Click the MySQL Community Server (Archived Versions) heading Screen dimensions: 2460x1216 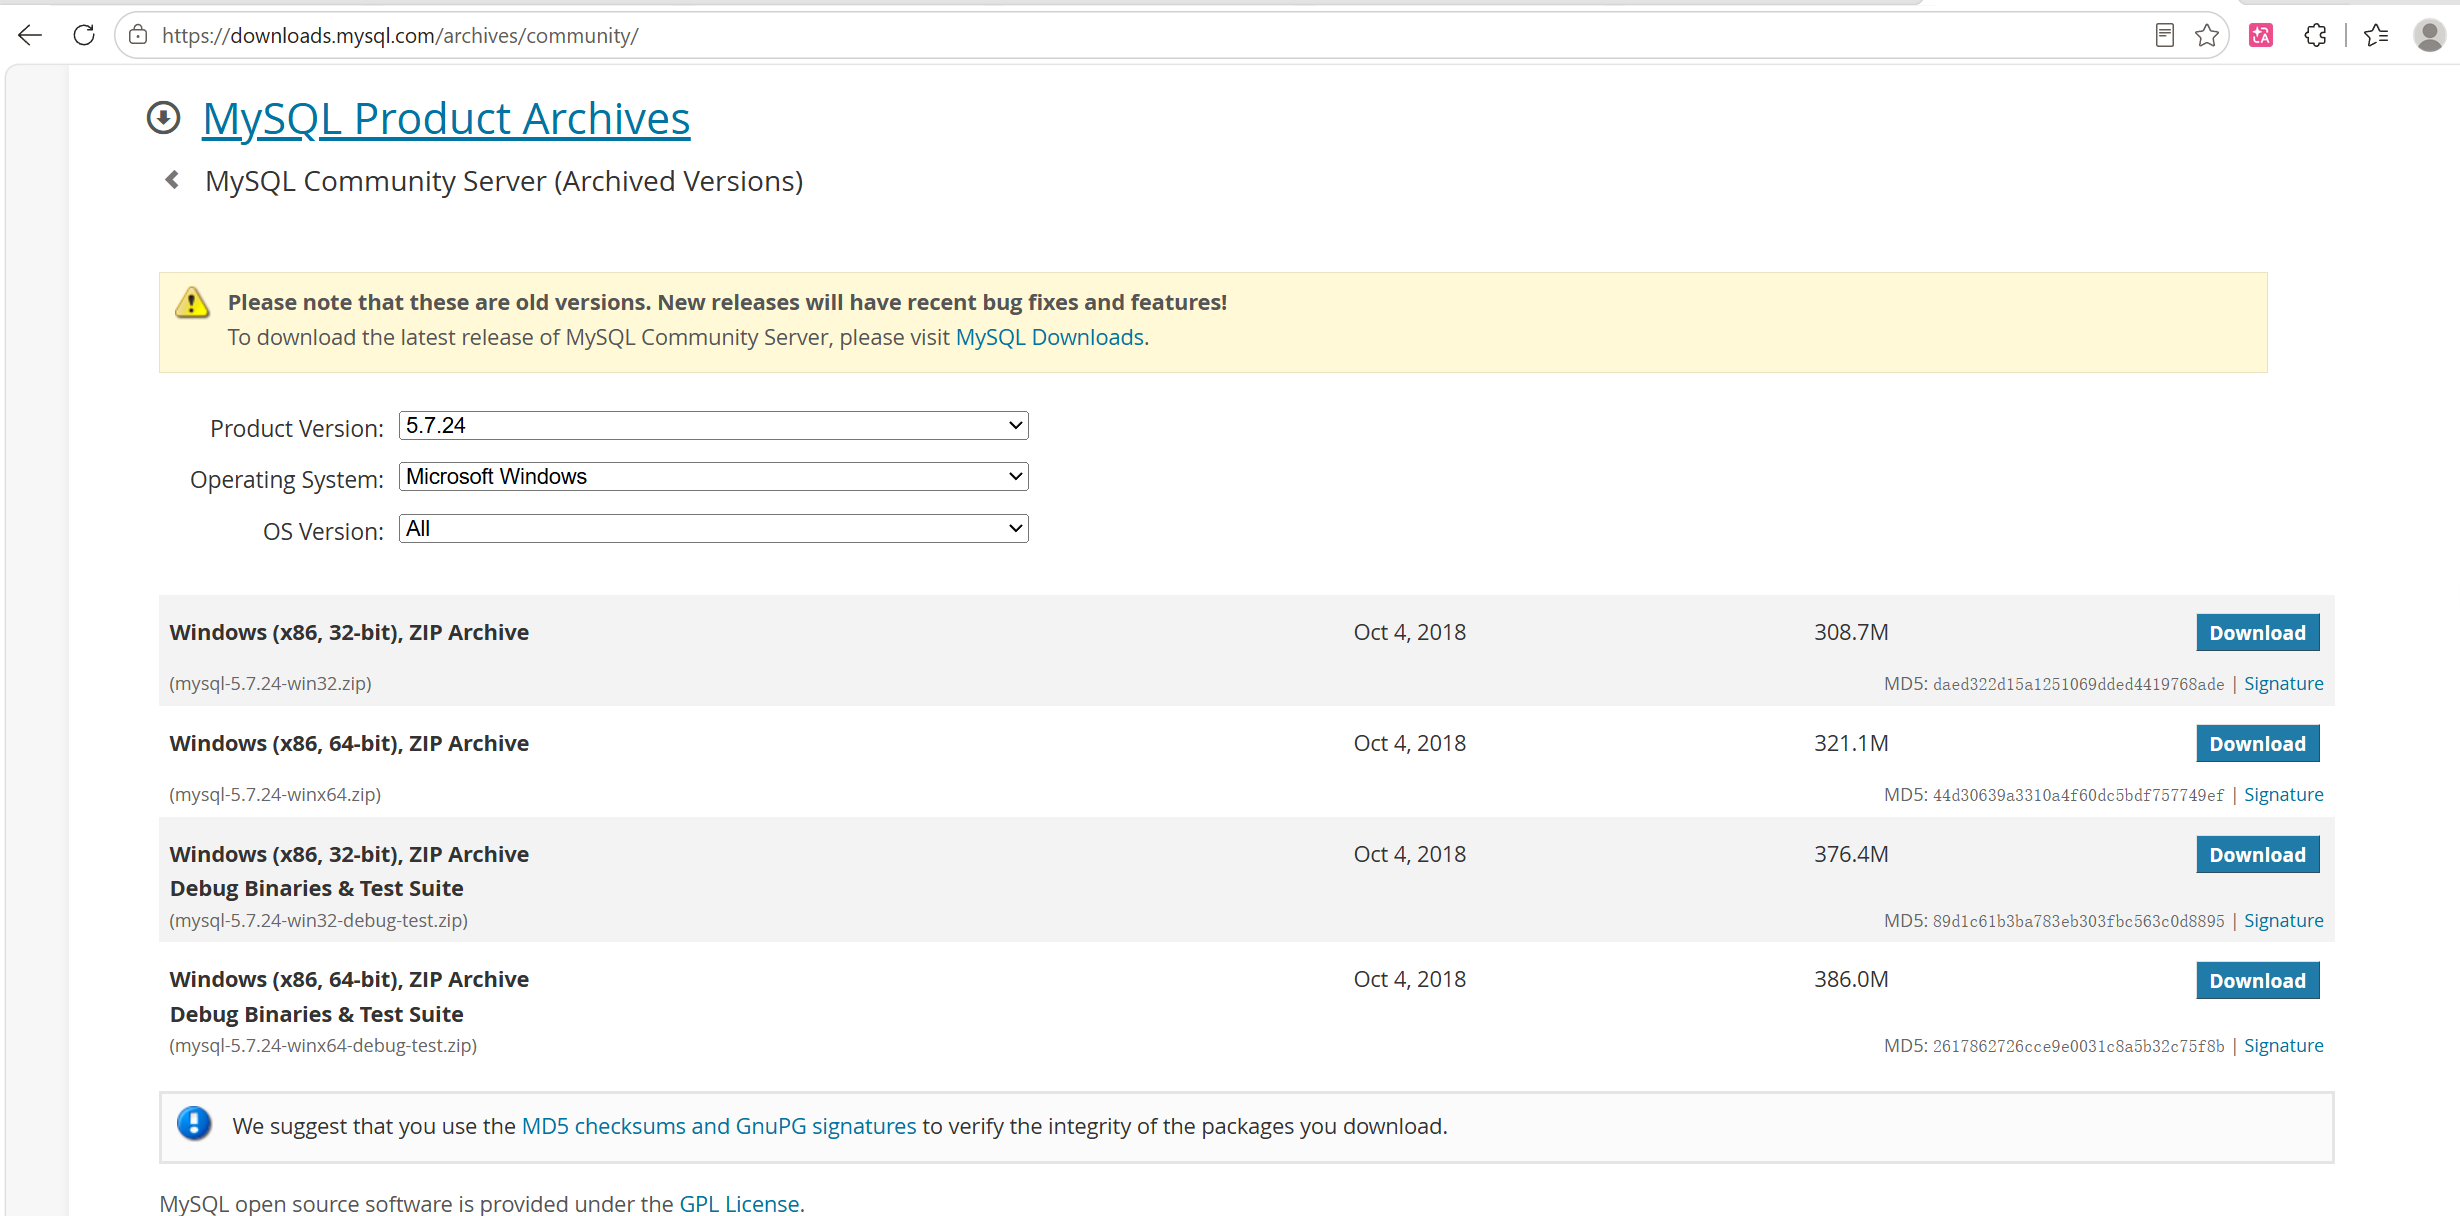(504, 182)
